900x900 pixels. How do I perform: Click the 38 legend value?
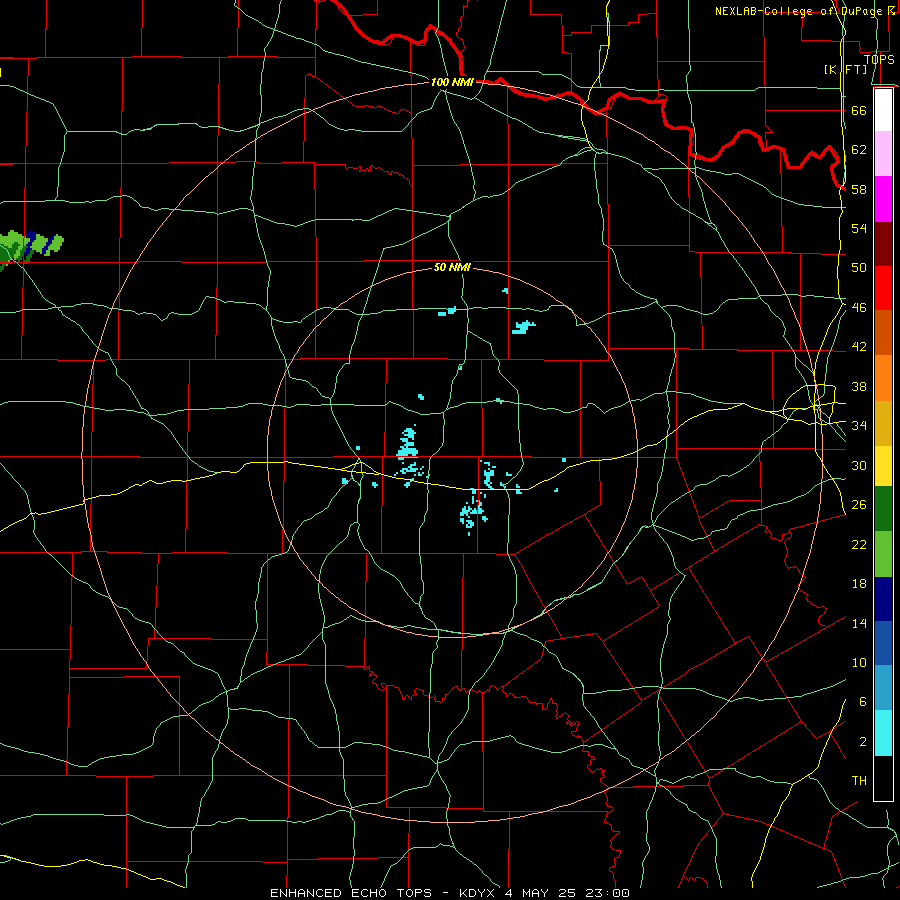[859, 387]
